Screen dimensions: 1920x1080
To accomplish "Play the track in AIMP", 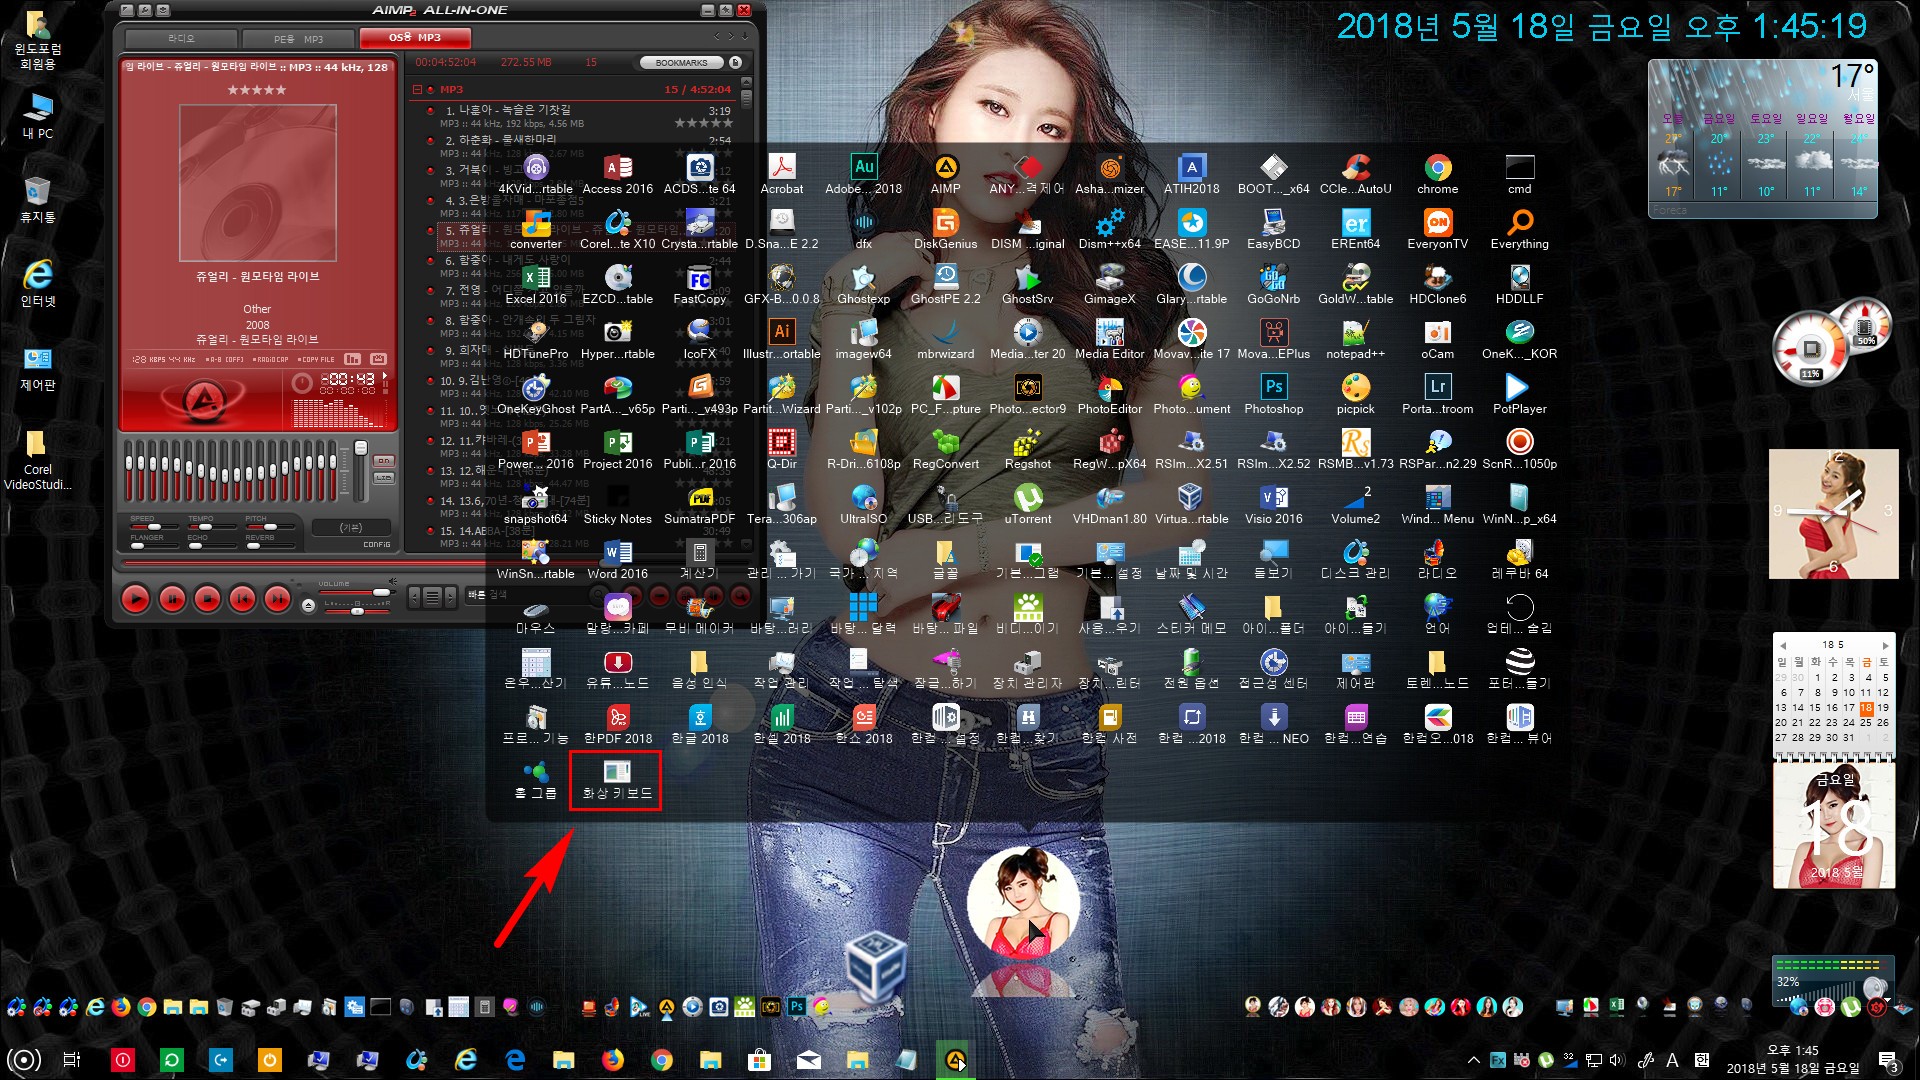I will tap(135, 599).
